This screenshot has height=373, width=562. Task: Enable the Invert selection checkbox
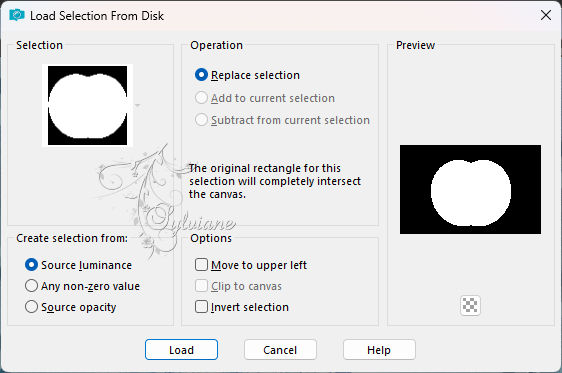(x=242, y=307)
